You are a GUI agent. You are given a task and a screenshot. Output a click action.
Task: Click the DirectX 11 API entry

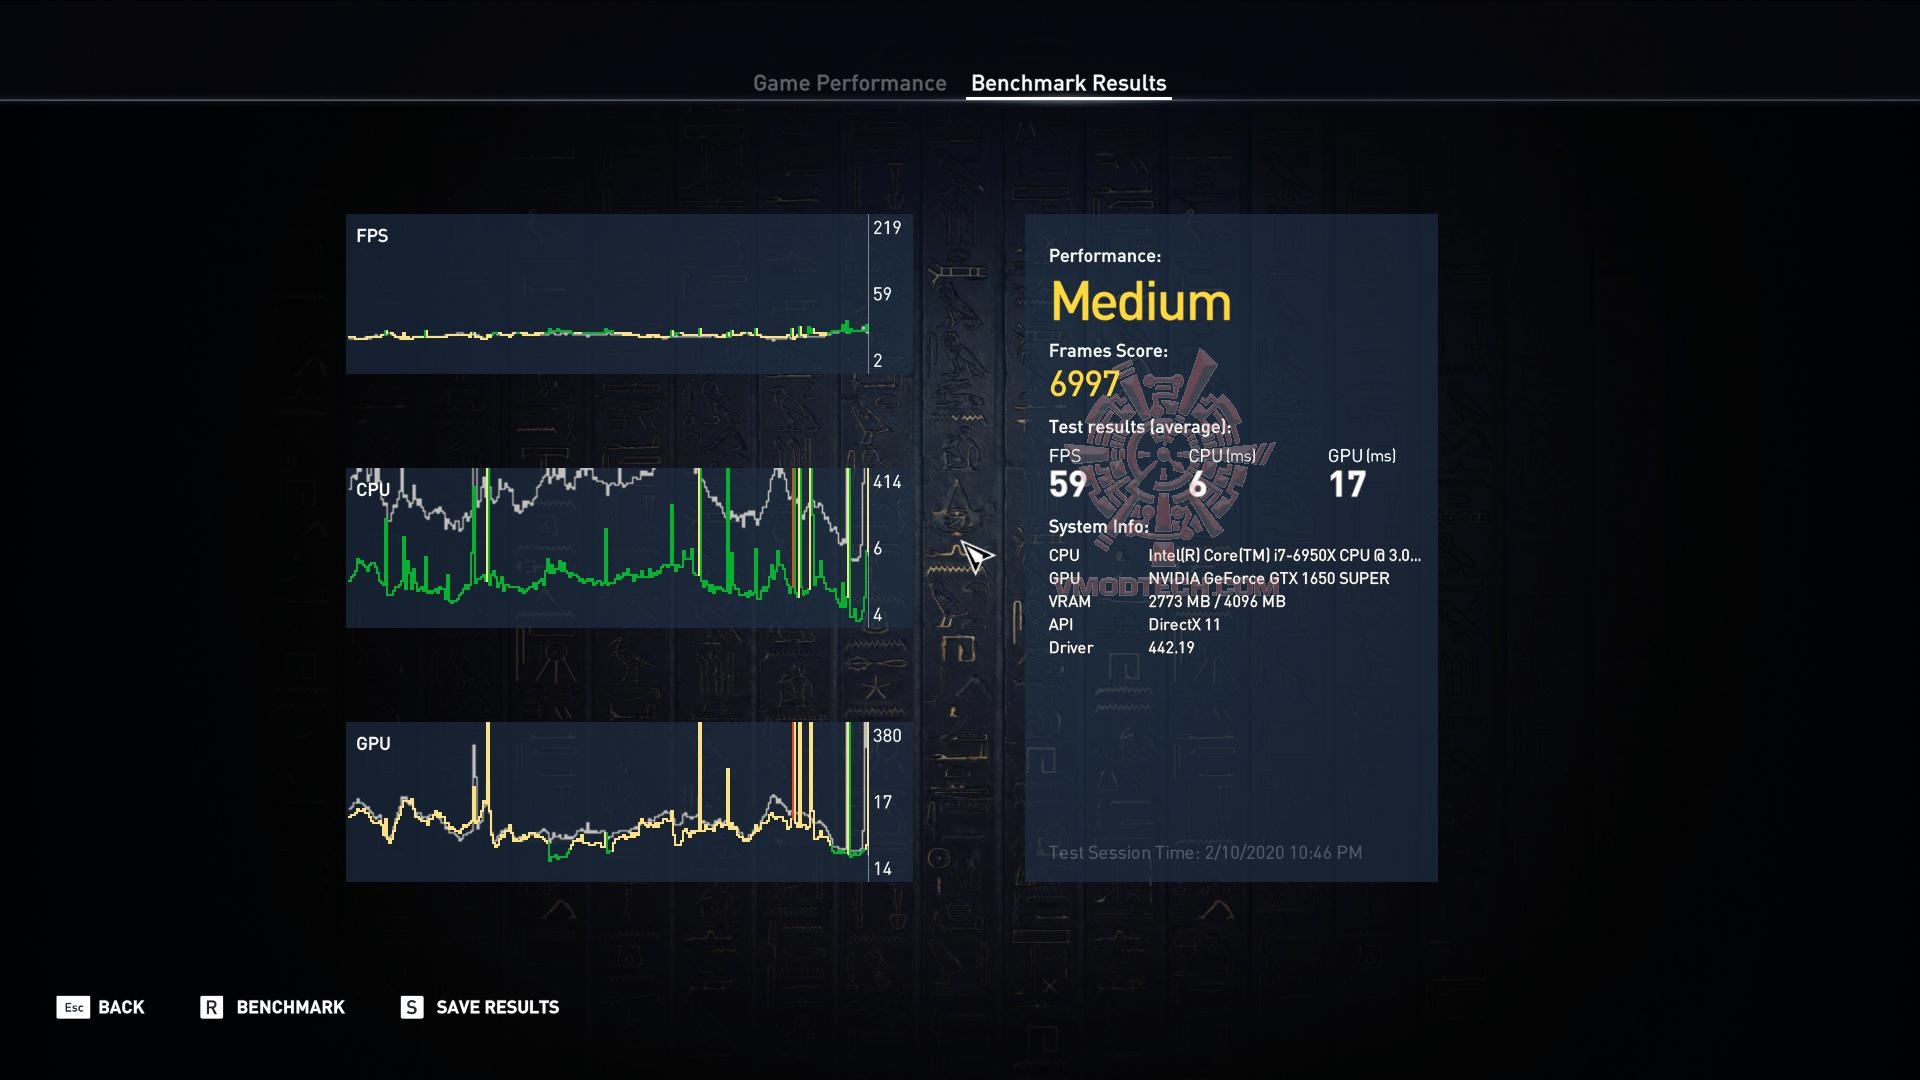(x=1184, y=624)
